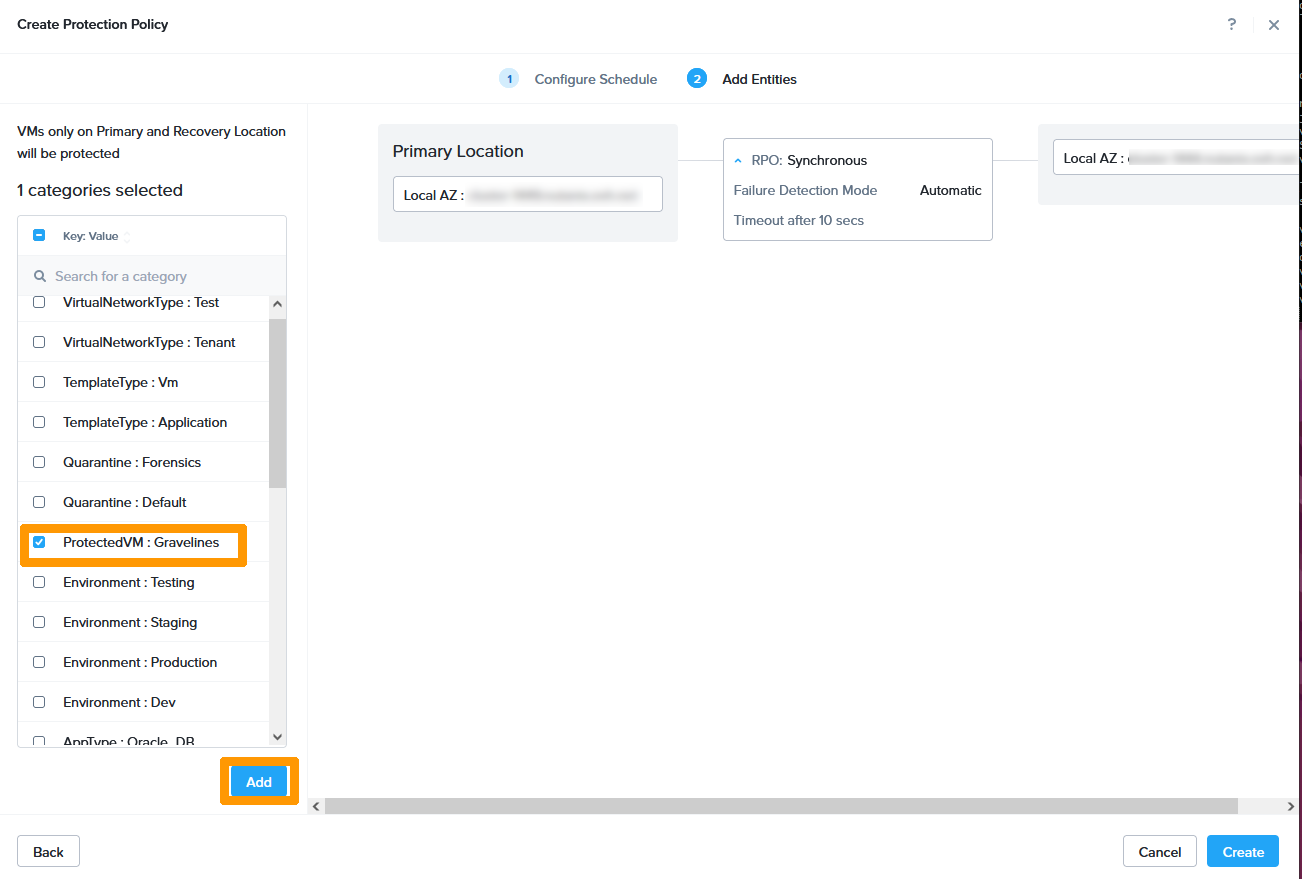1302x879 pixels.
Task: Click the Key: Value sort arrows
Action: pyautogui.click(x=127, y=237)
